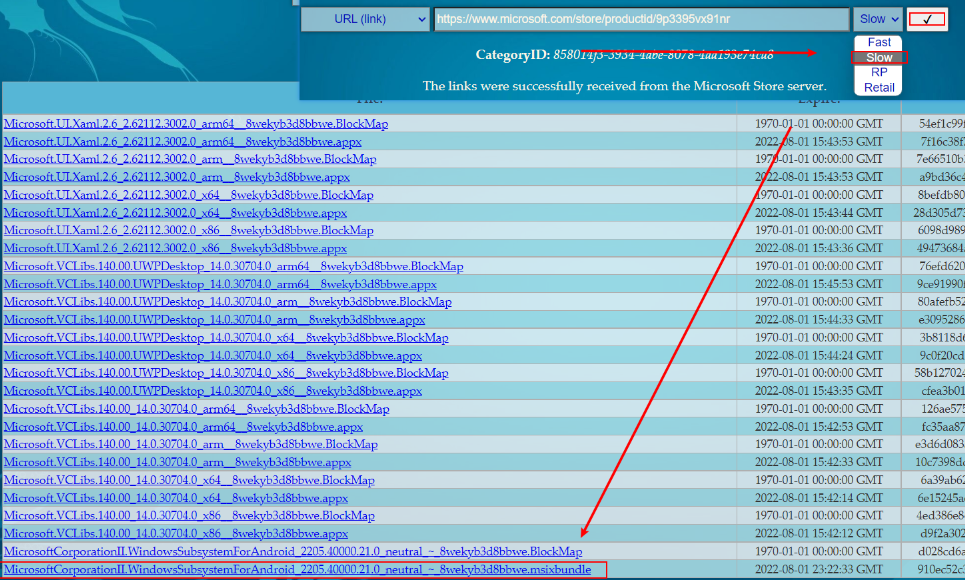Select expiry '2022-08-01 15:42:14 GMT'
Viewport: 965px width, 580px height.
tap(819, 498)
